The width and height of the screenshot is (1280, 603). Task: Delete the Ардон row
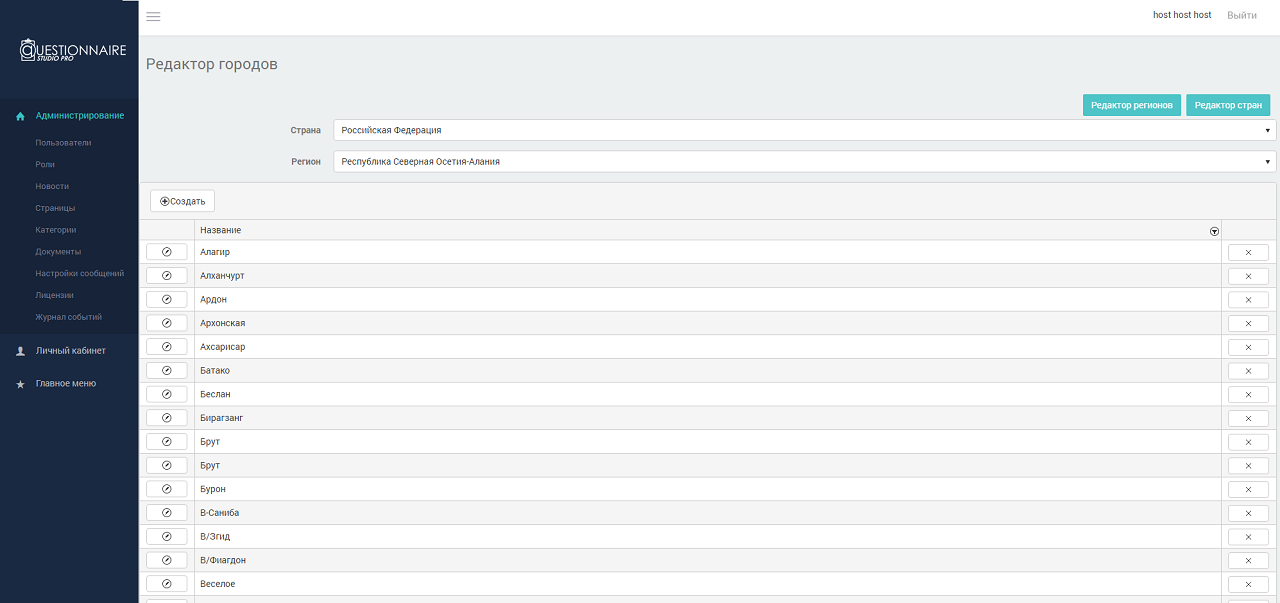1248,300
